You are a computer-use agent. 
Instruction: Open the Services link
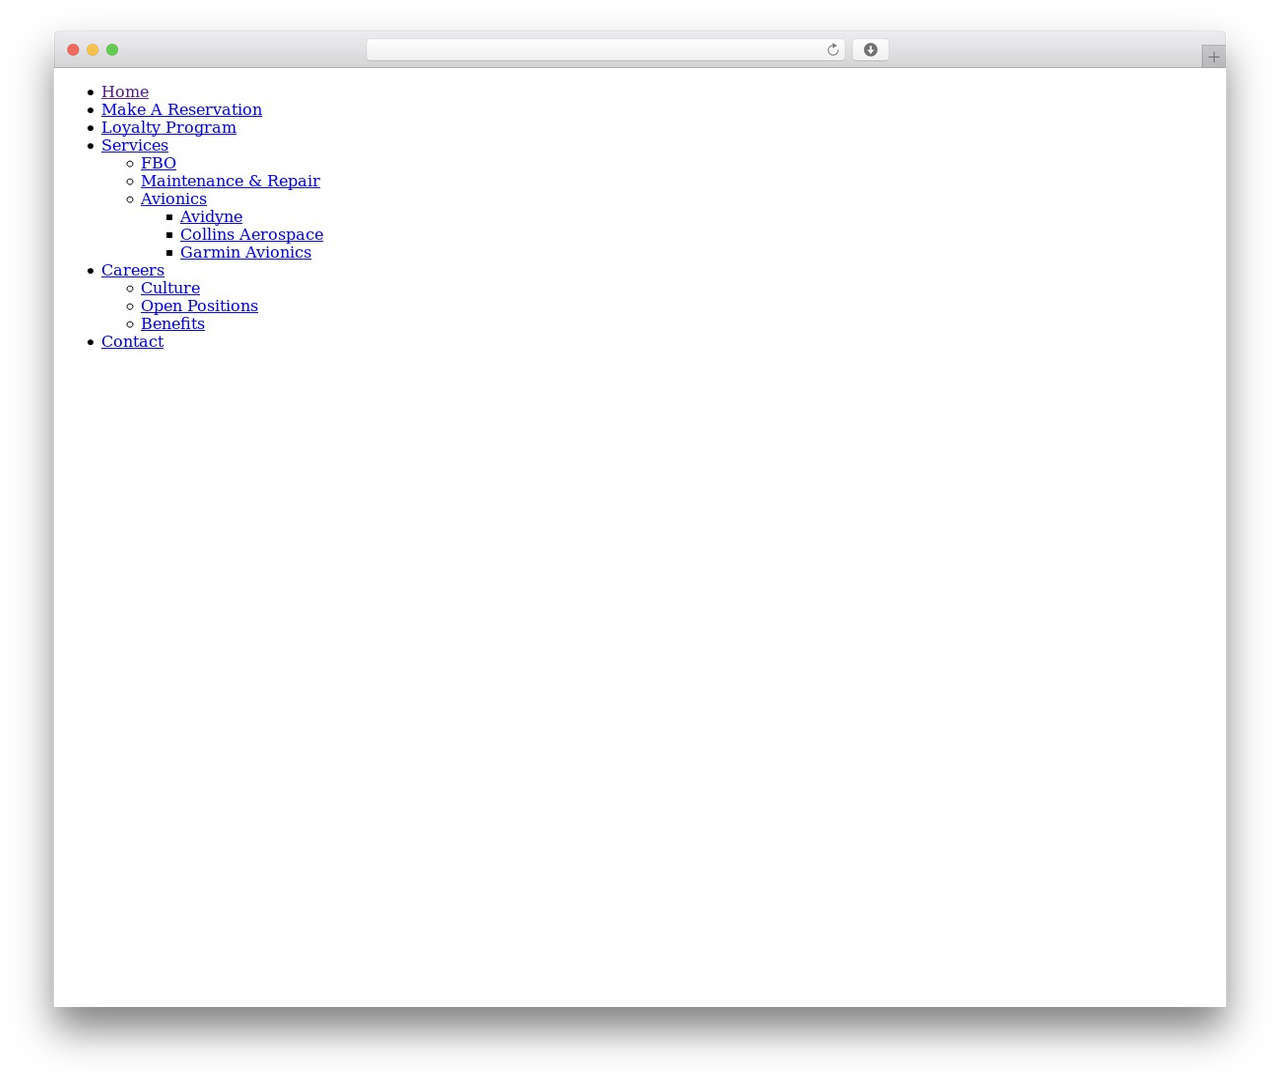135,146
